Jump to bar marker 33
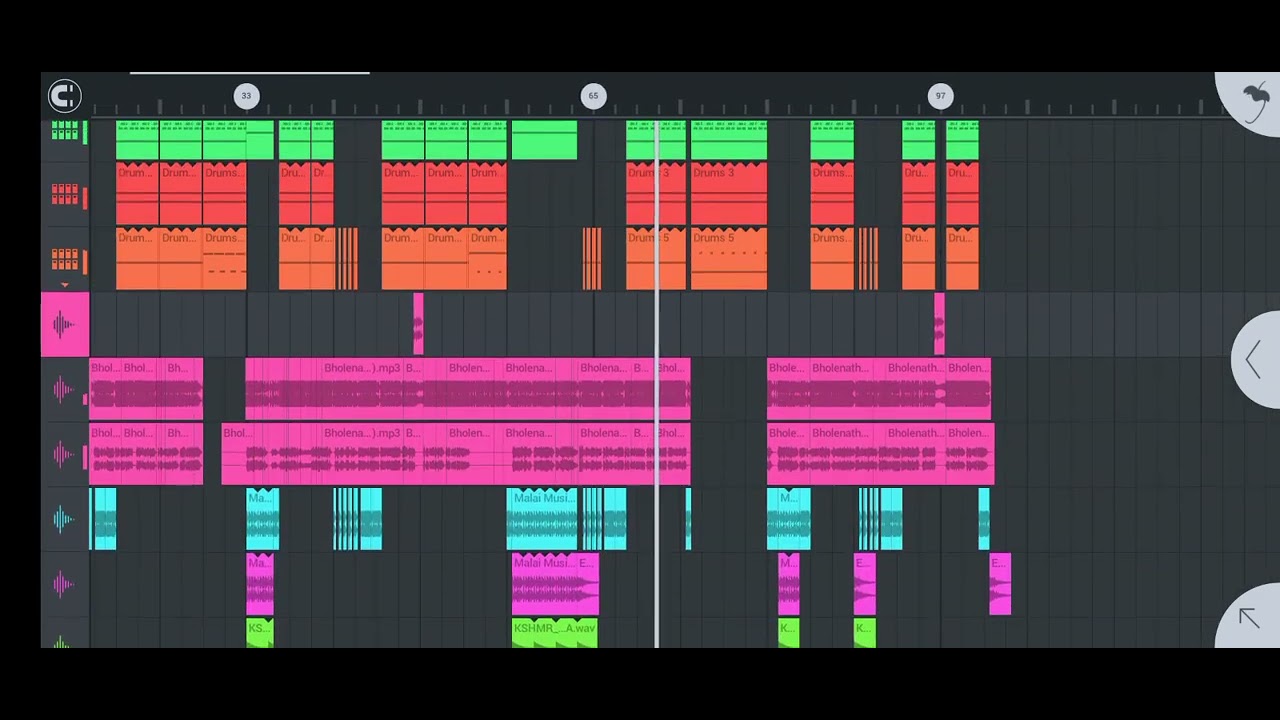1280x720 pixels. coord(246,96)
